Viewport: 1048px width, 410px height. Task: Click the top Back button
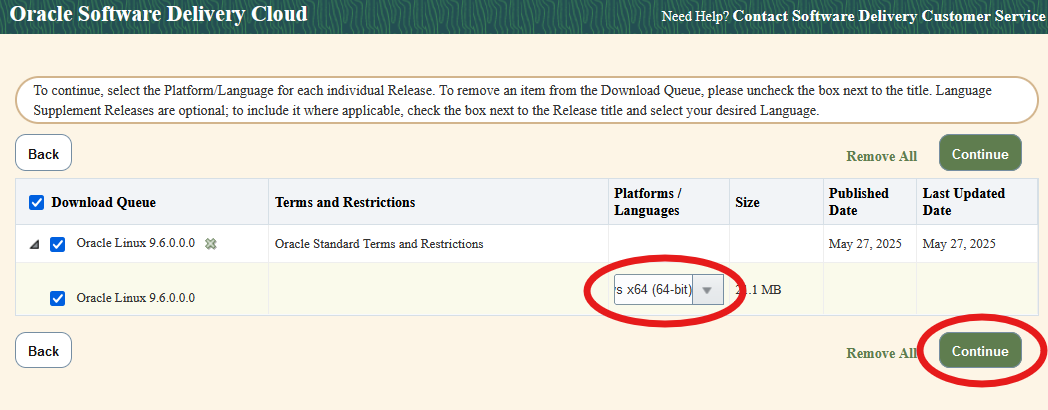43,153
